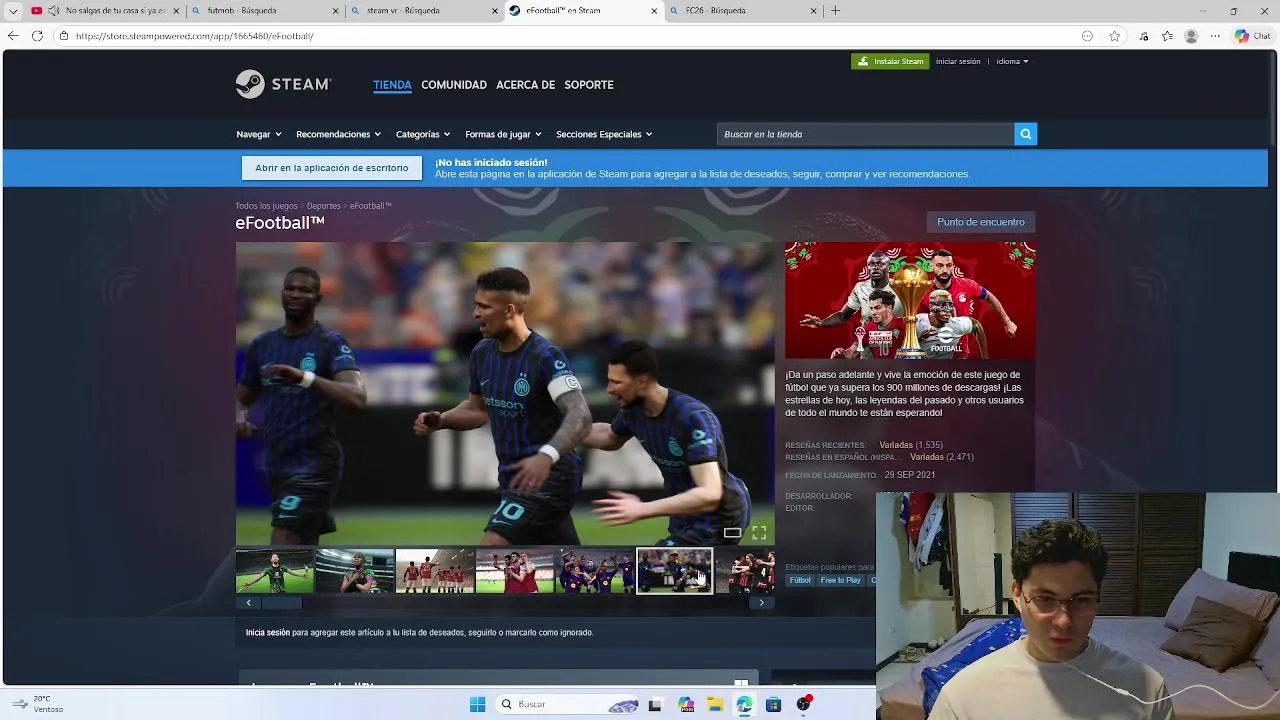Click the theater mode icon beside fullscreen
This screenshot has height=720, width=1280.
(733, 533)
